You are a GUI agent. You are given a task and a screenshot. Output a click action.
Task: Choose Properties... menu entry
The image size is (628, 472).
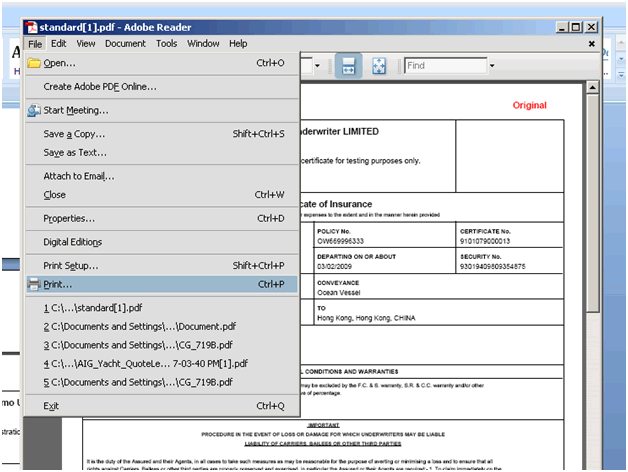pos(162,218)
